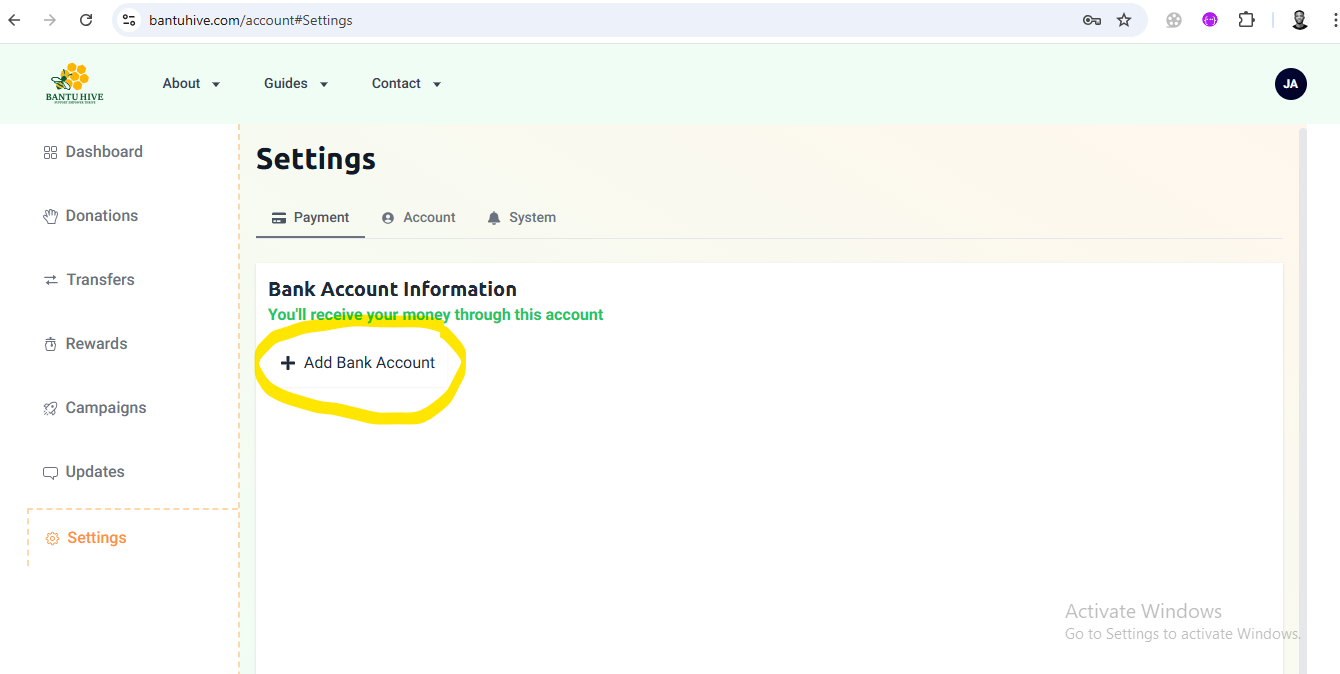Select the Rewards gift icon

(50, 343)
